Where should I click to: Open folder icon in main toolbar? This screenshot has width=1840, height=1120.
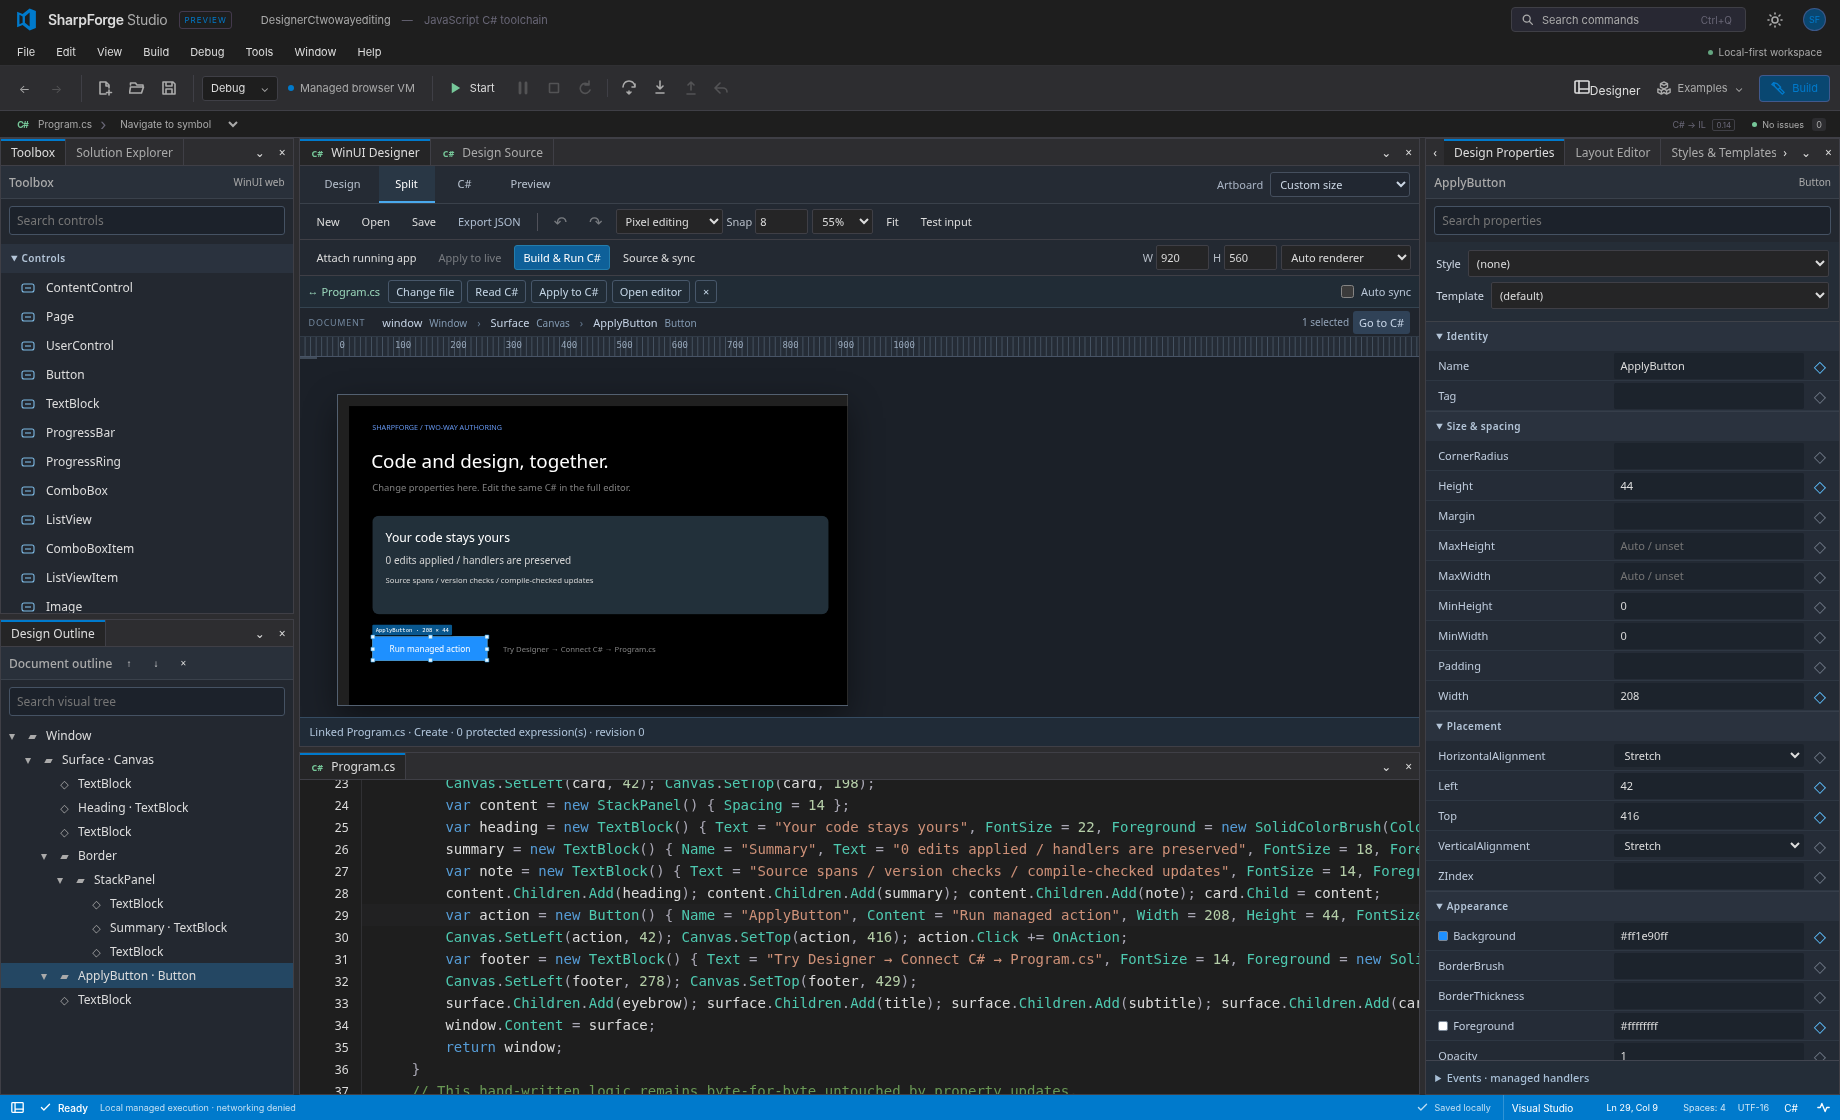tap(136, 88)
